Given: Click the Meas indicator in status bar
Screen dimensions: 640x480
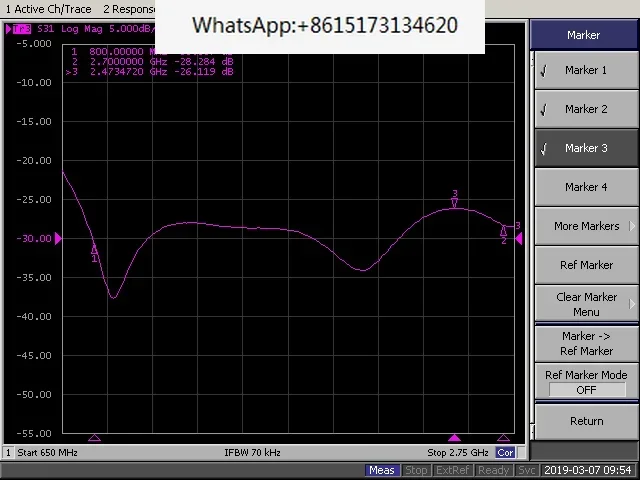Looking at the screenshot, I should [x=381, y=470].
